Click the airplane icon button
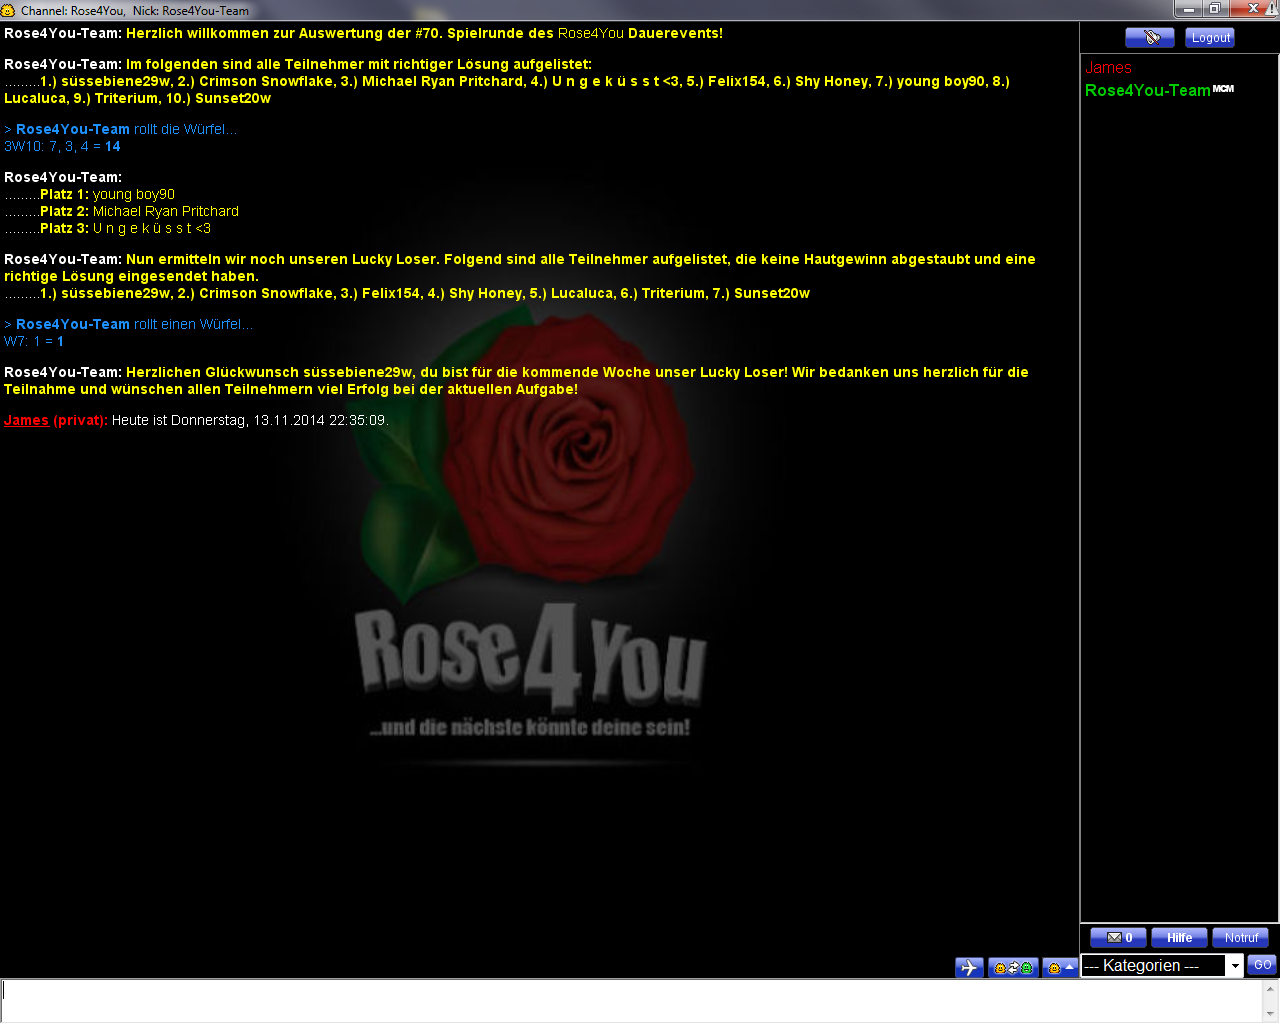The width and height of the screenshot is (1280, 1024). point(969,967)
